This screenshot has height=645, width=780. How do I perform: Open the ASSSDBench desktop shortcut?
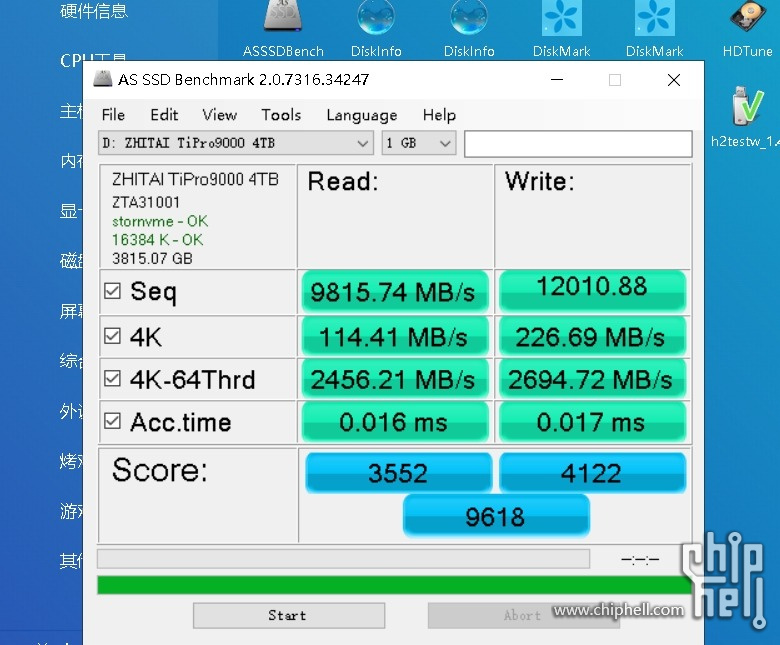click(283, 29)
